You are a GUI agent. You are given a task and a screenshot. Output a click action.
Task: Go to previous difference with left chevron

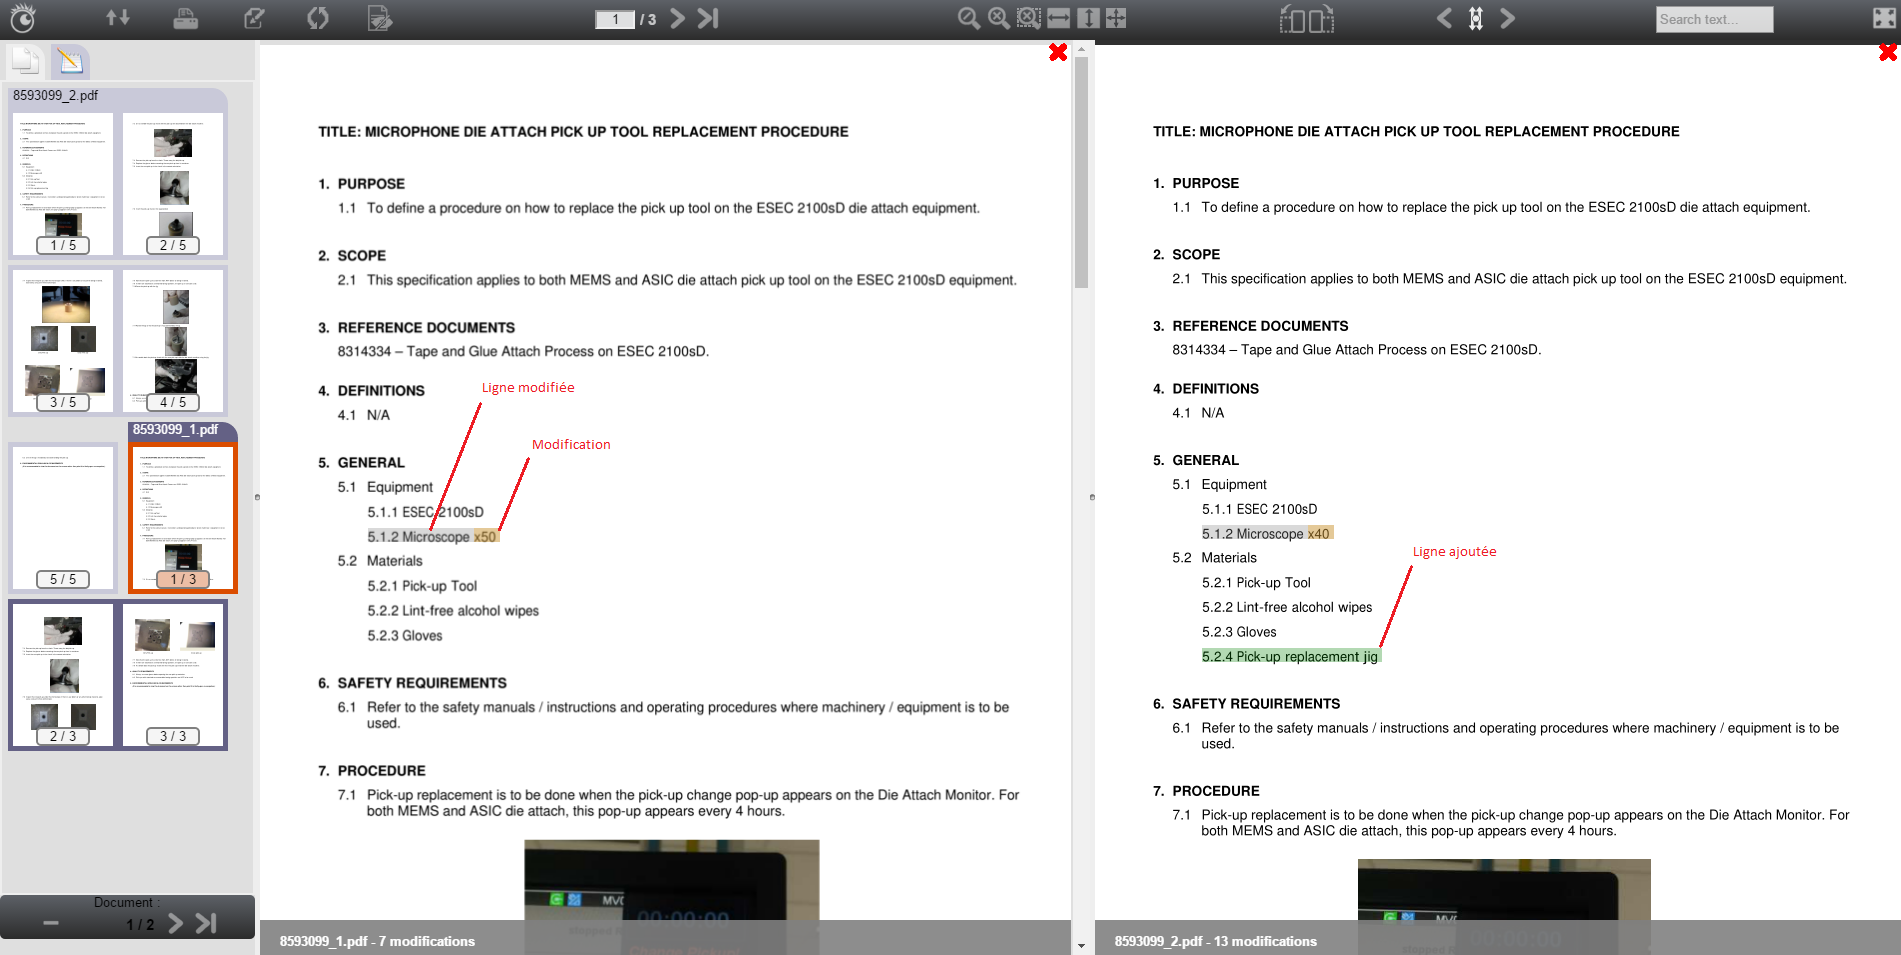click(1444, 18)
